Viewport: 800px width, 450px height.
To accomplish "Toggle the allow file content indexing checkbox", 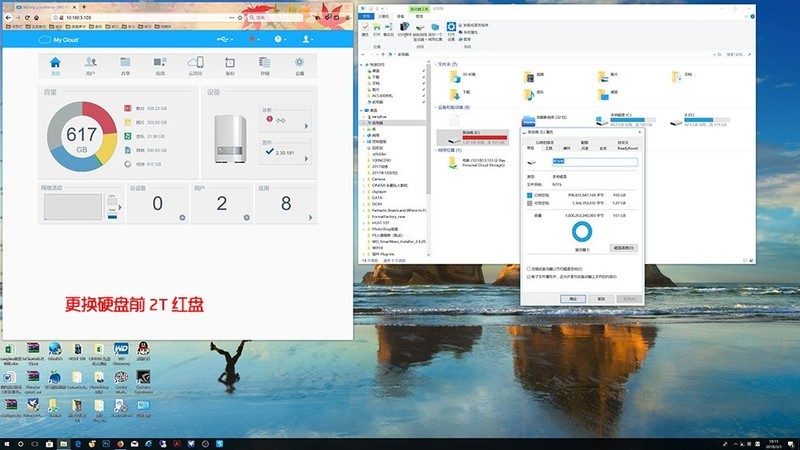I will pyautogui.click(x=529, y=276).
